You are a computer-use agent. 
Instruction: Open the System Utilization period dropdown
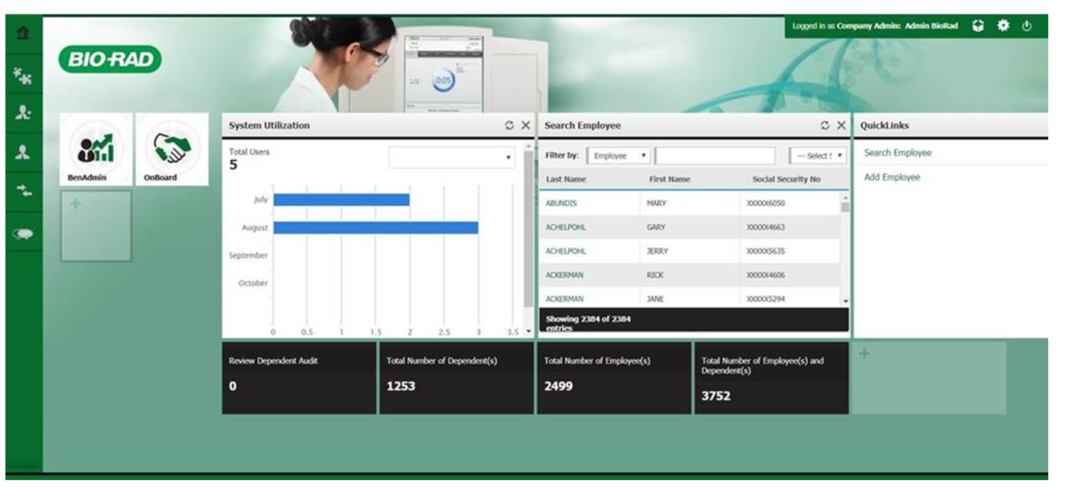click(453, 158)
